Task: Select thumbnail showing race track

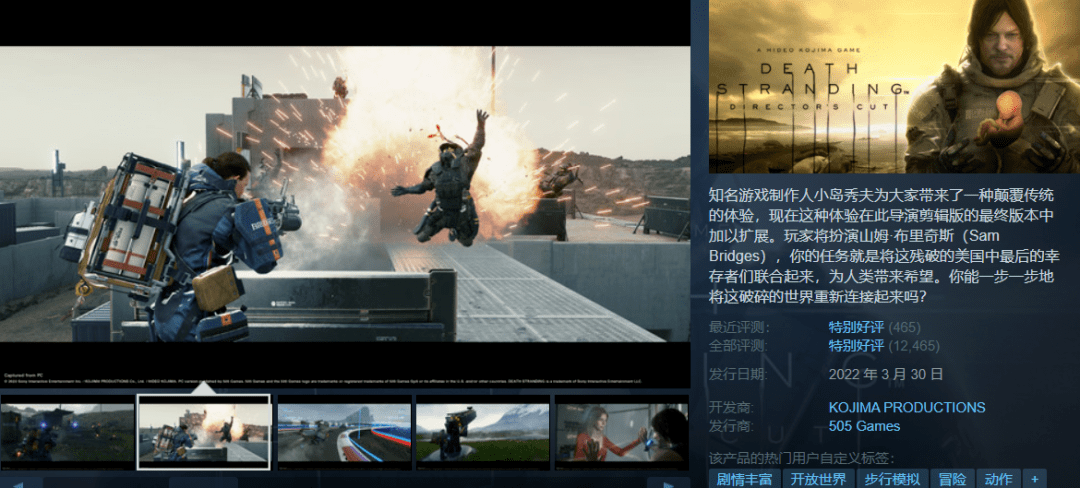Action: pos(344,432)
